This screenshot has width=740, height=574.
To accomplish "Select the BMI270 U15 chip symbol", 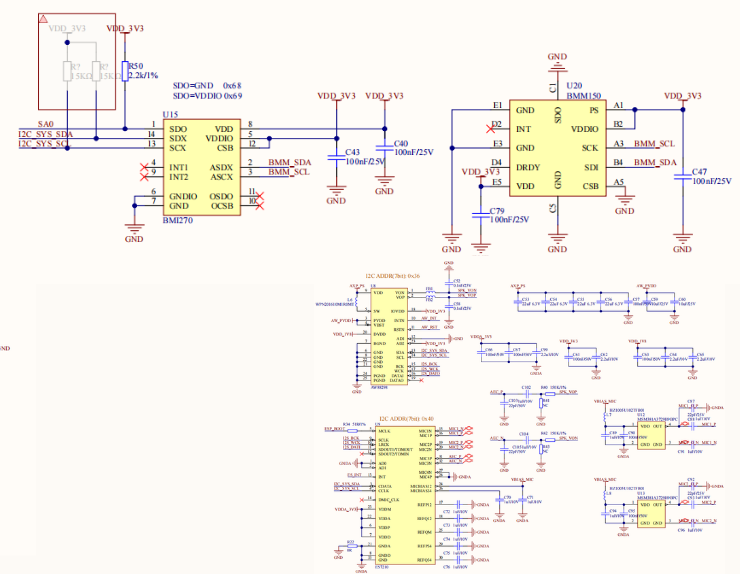I will pos(200,167).
